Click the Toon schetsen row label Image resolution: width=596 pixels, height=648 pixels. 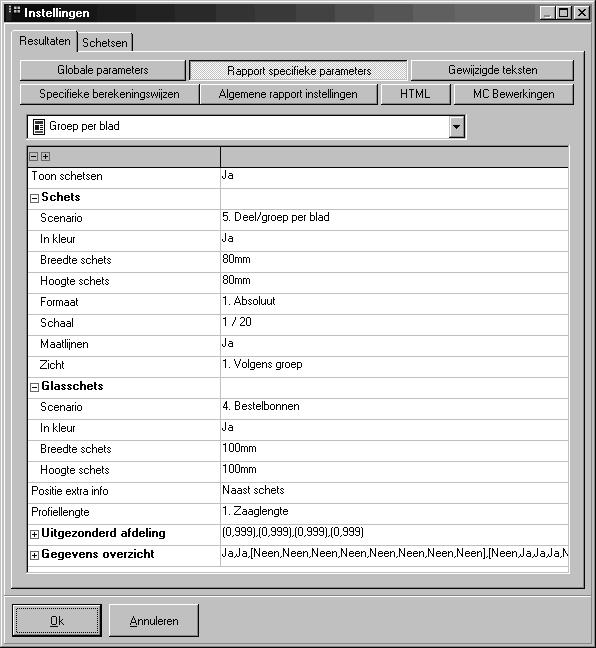click(67, 176)
